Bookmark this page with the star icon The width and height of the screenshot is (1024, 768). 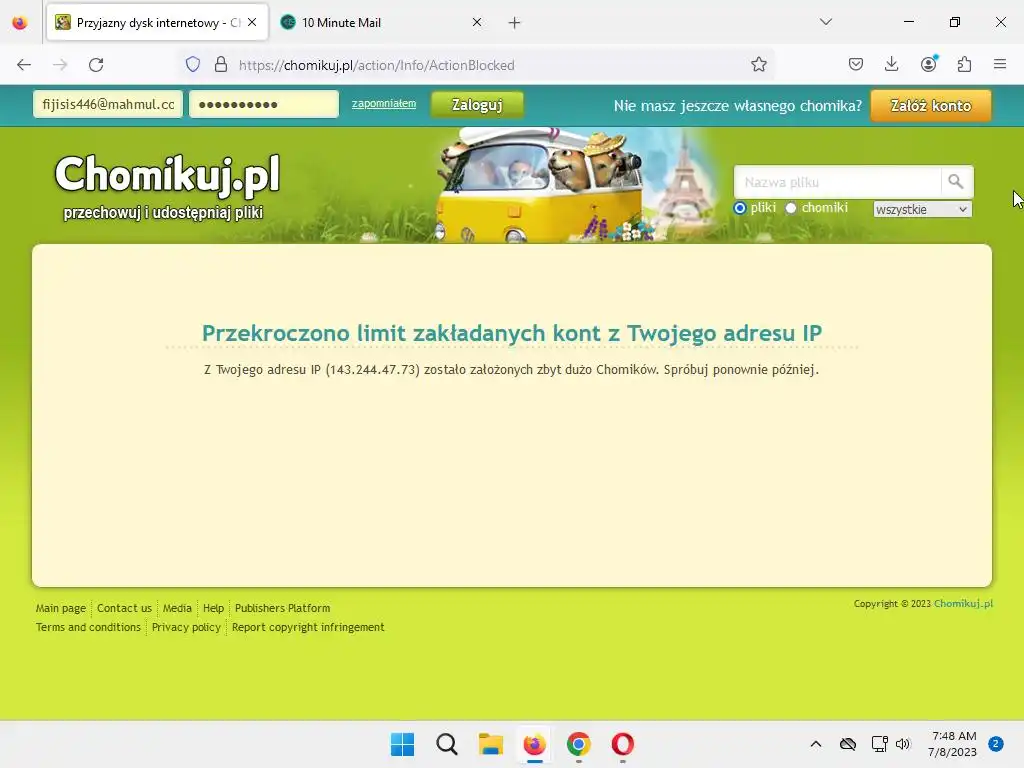click(758, 65)
